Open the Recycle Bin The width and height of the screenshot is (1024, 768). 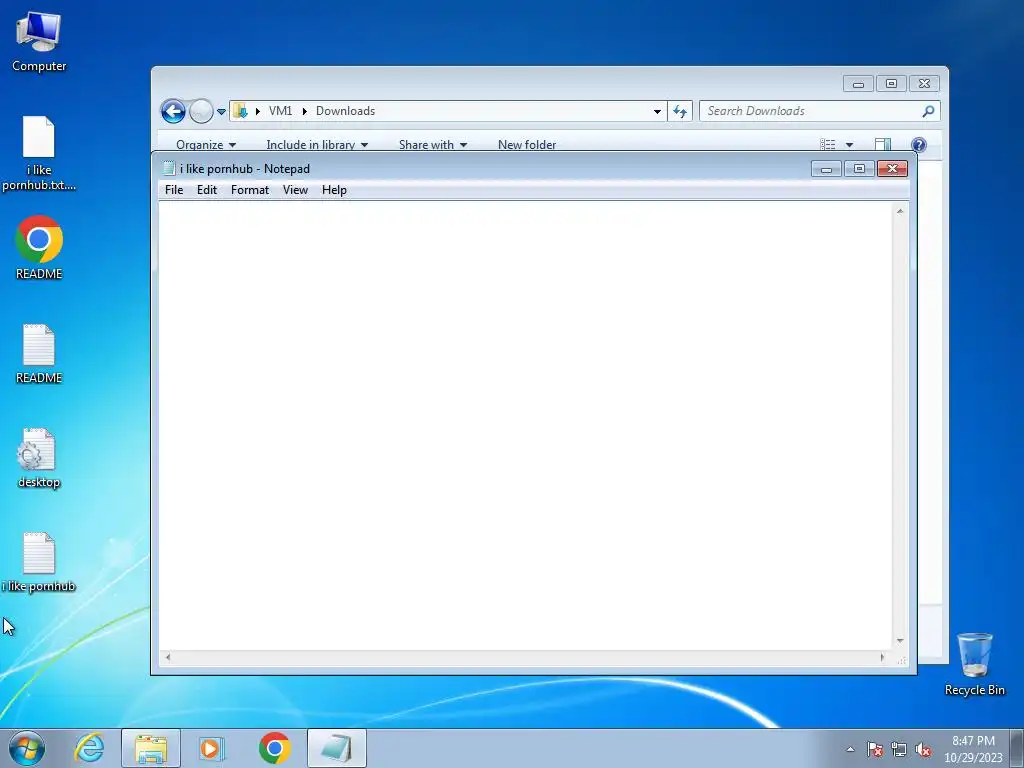click(x=974, y=664)
